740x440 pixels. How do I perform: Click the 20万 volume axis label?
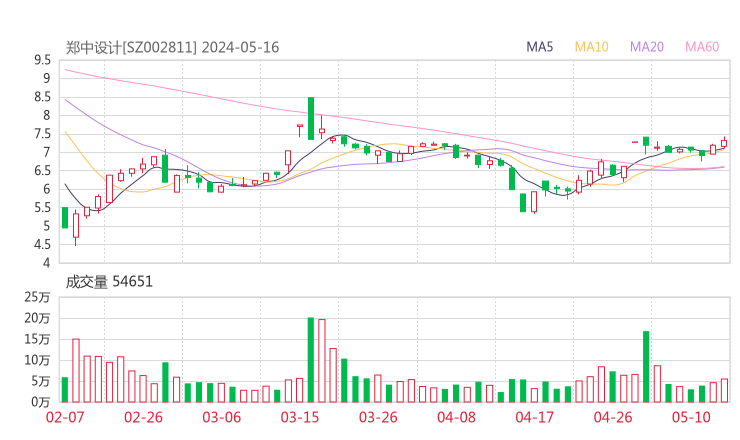[37, 318]
